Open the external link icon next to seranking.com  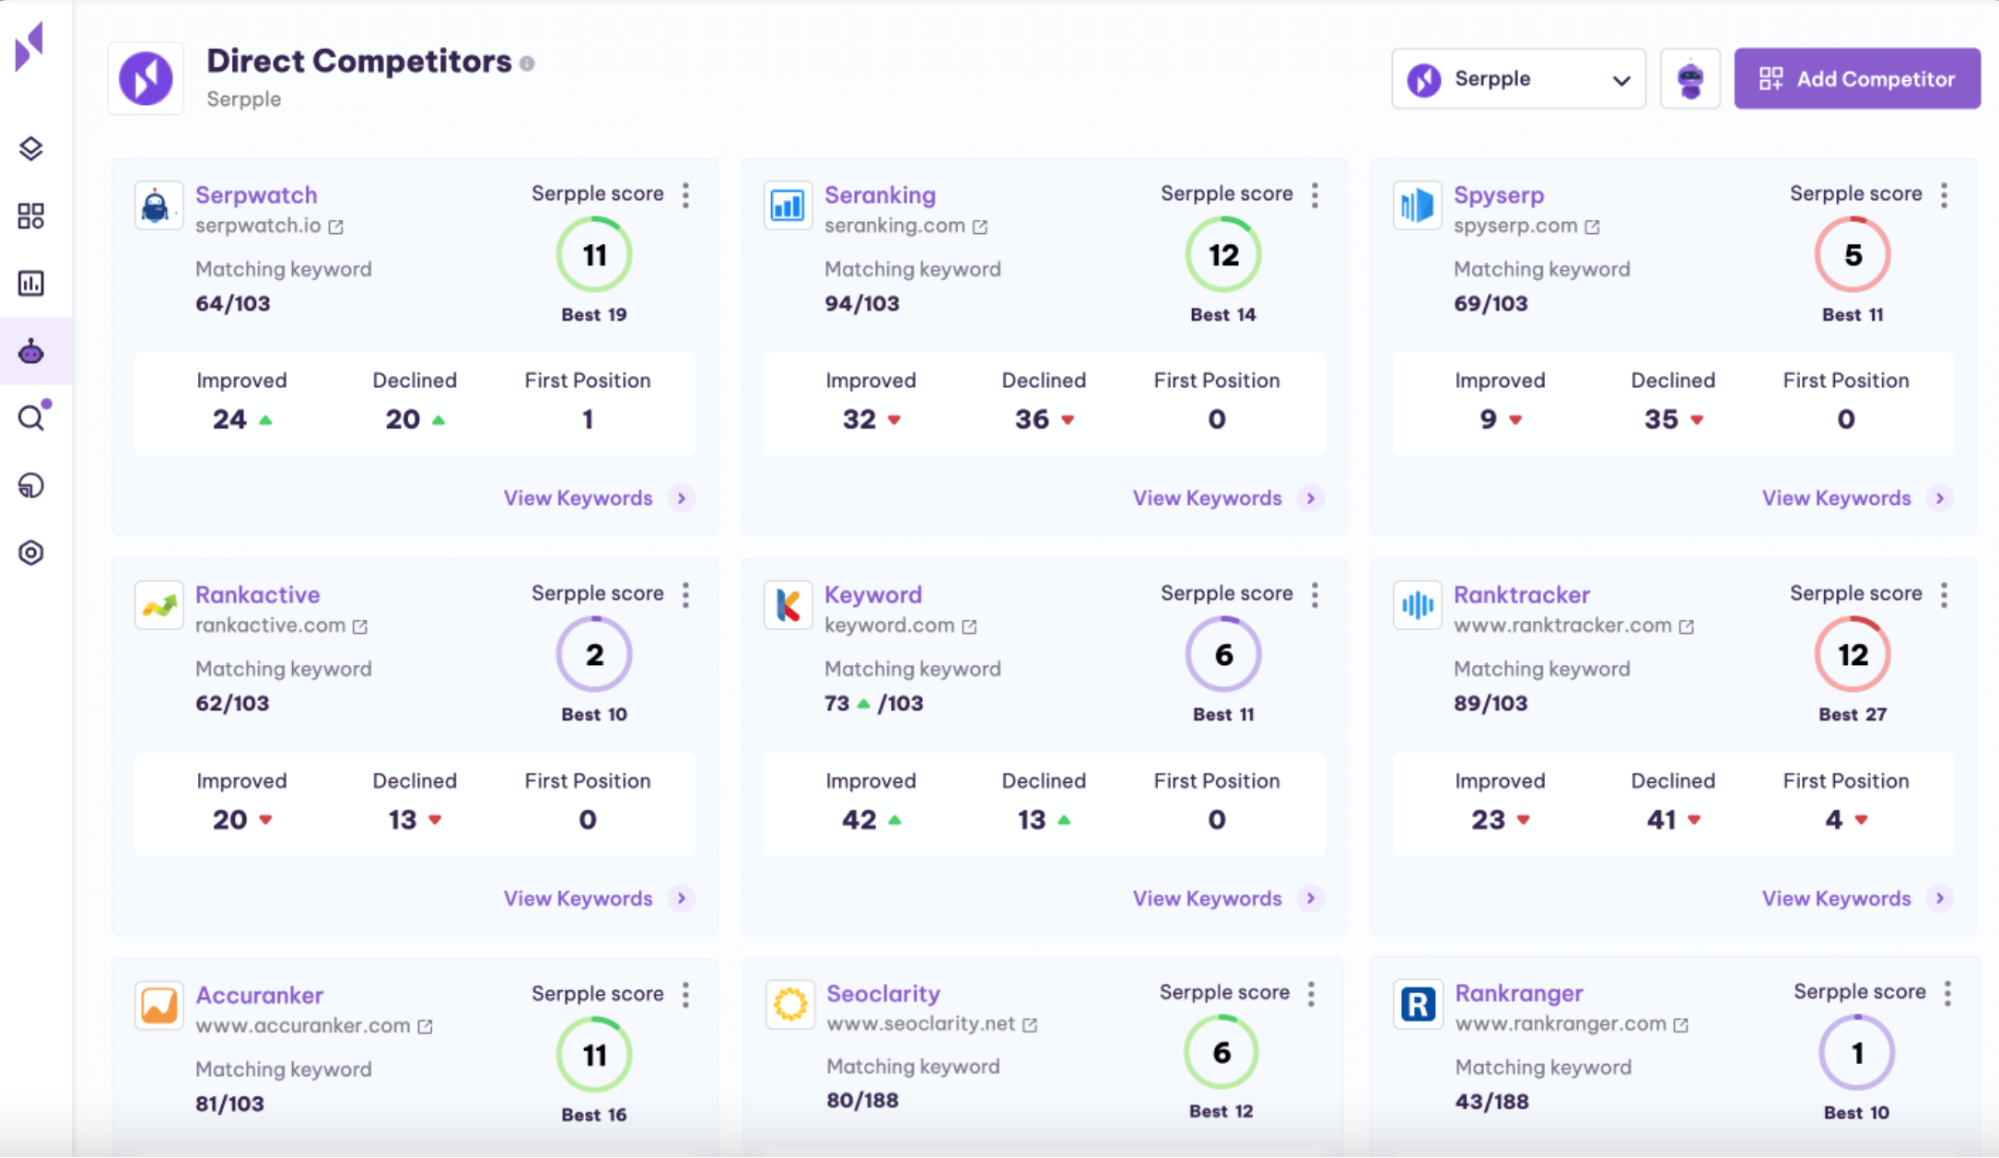[980, 227]
